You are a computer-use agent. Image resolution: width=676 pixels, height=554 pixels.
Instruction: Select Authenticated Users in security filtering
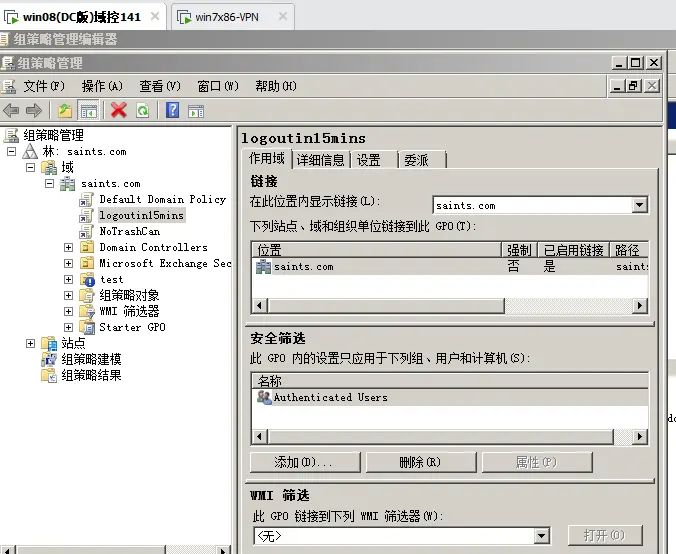click(450, 397)
